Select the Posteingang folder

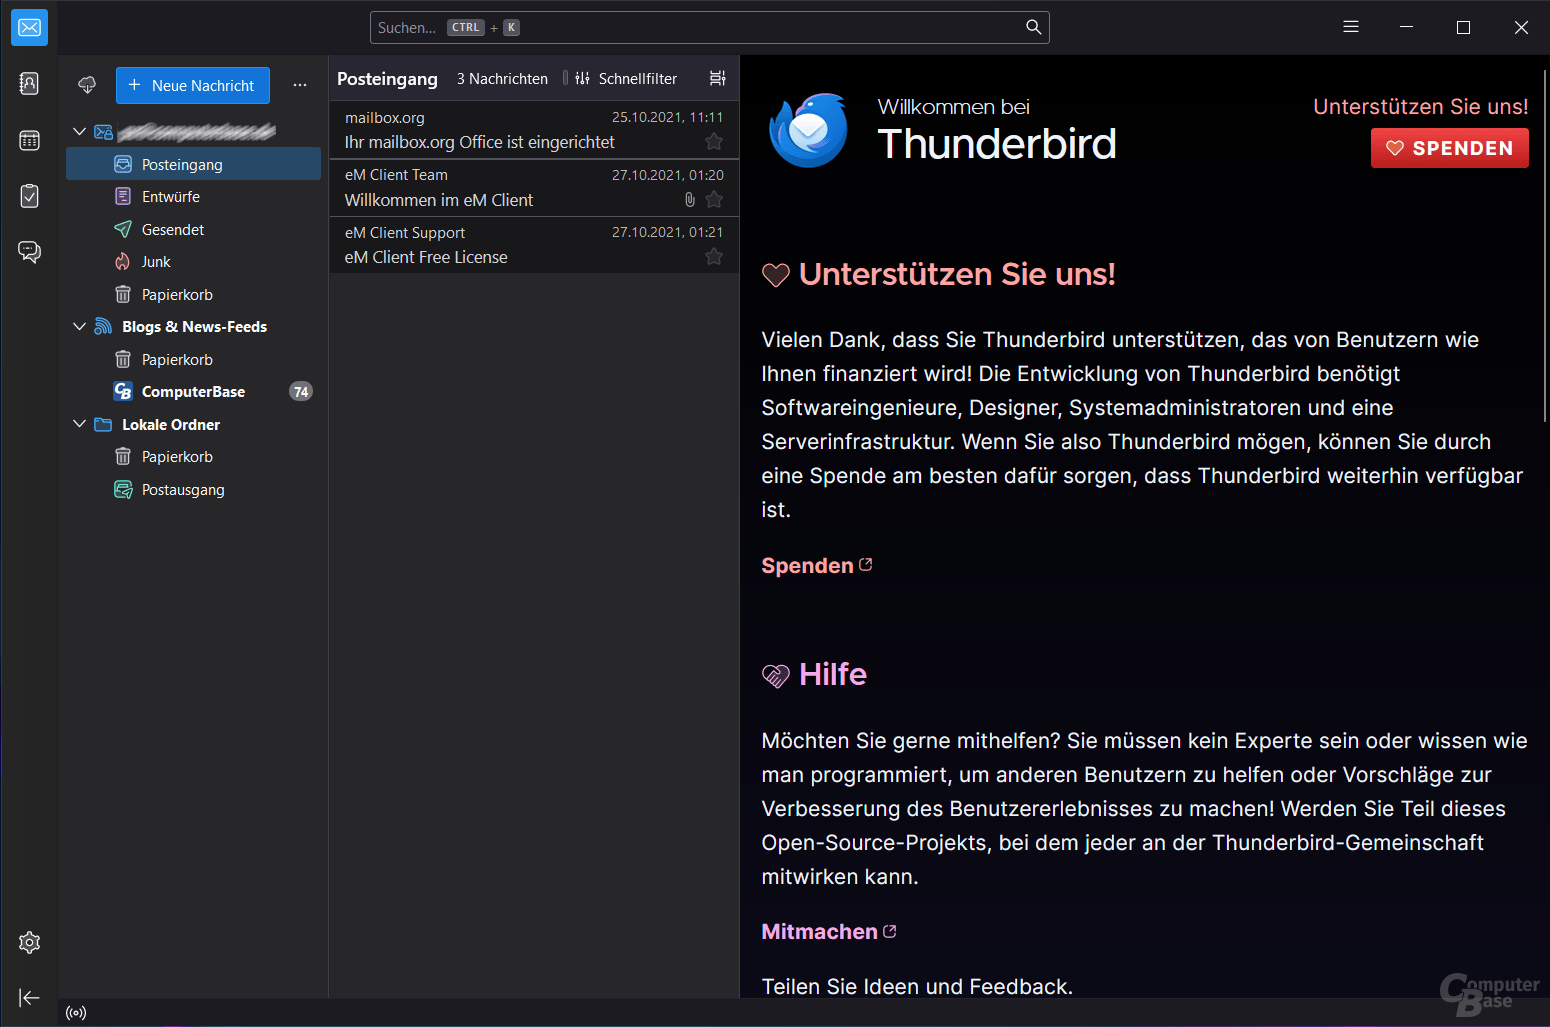coord(193,164)
